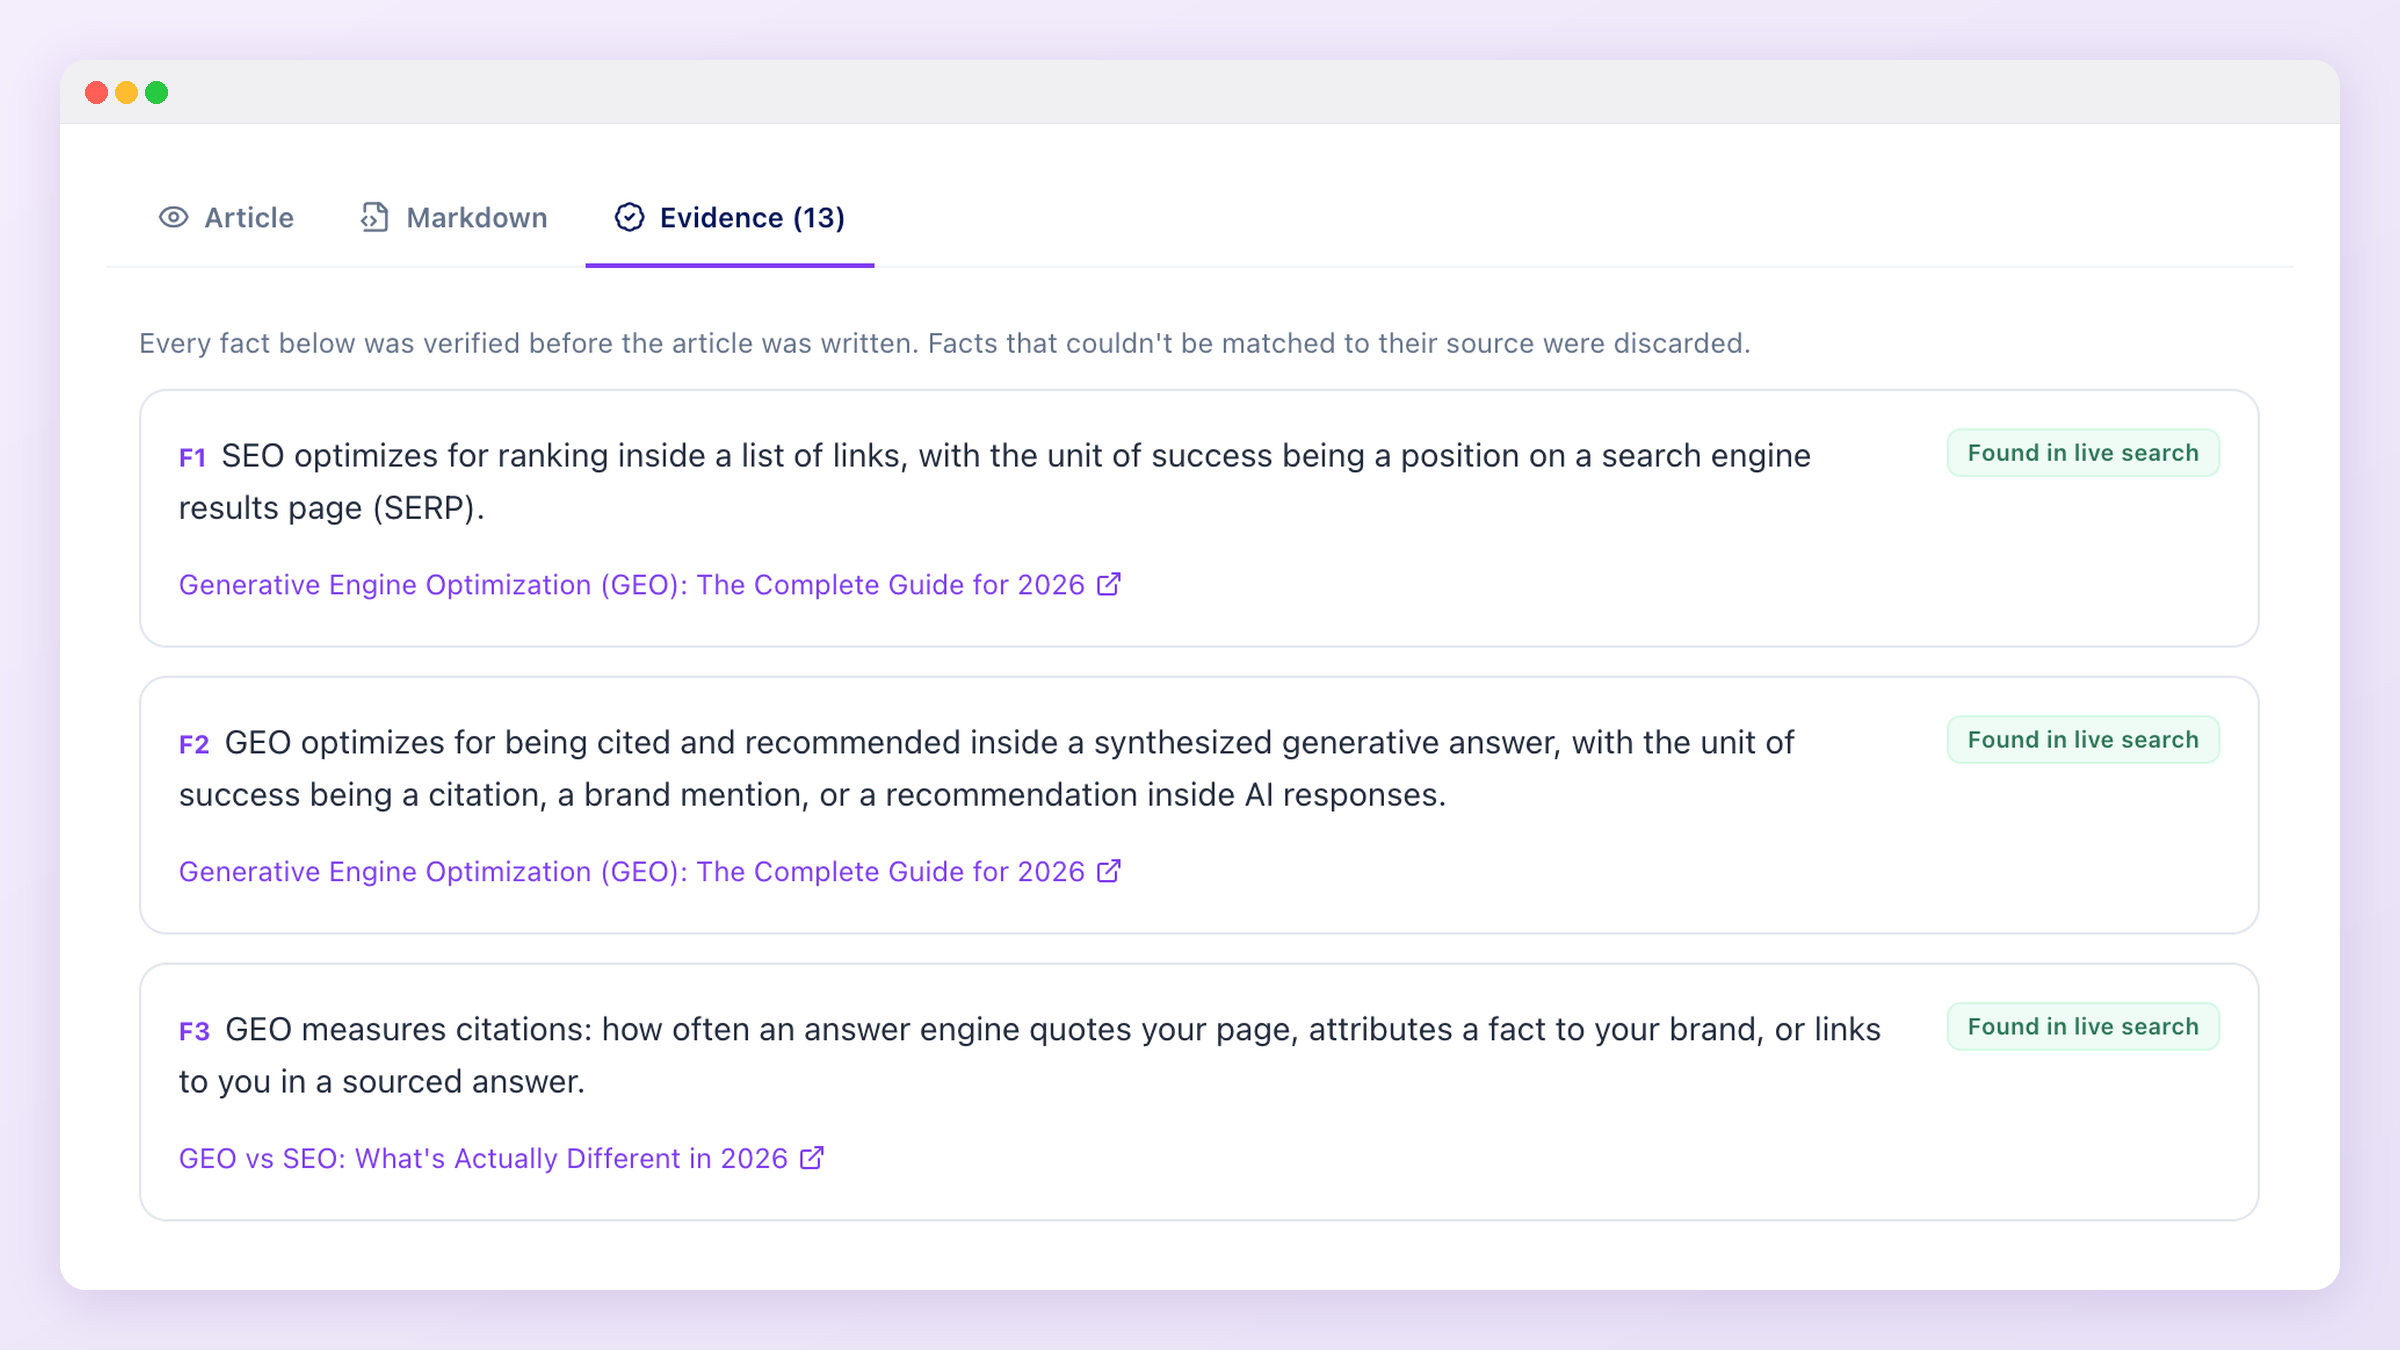2400x1350 pixels.
Task: Click the code-file icon beside Markdown
Action: pos(374,217)
